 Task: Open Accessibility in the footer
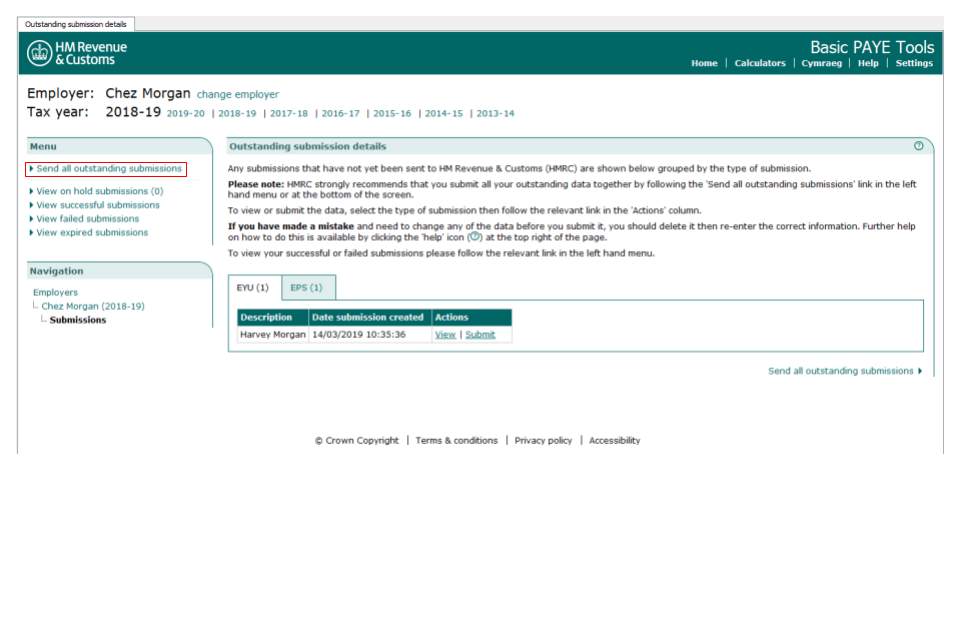pos(615,440)
